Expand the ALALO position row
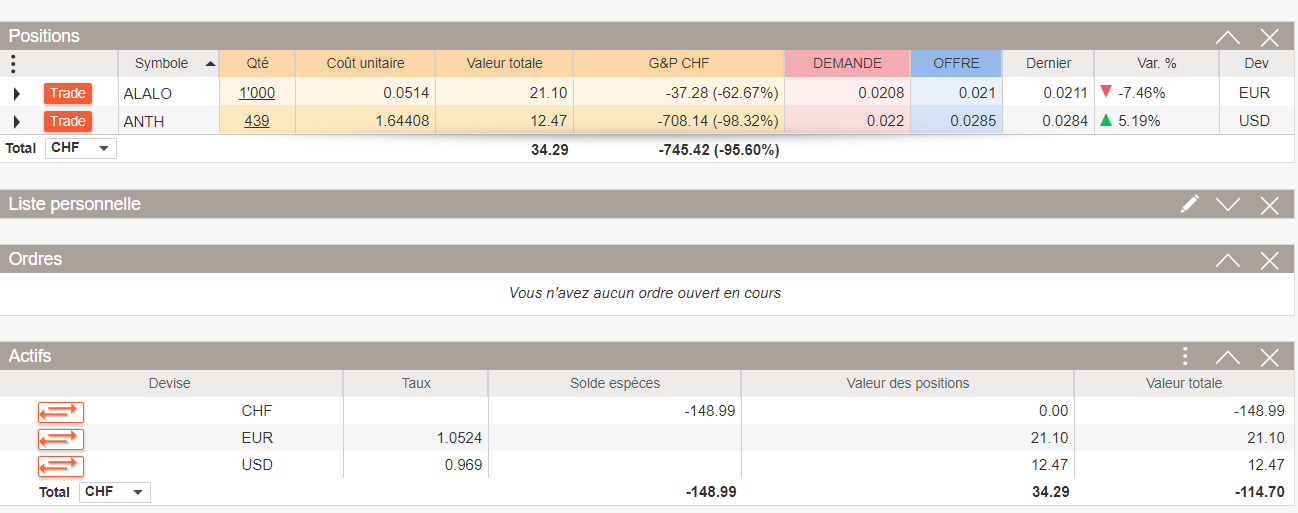This screenshot has height=513, width=1298. [17, 94]
